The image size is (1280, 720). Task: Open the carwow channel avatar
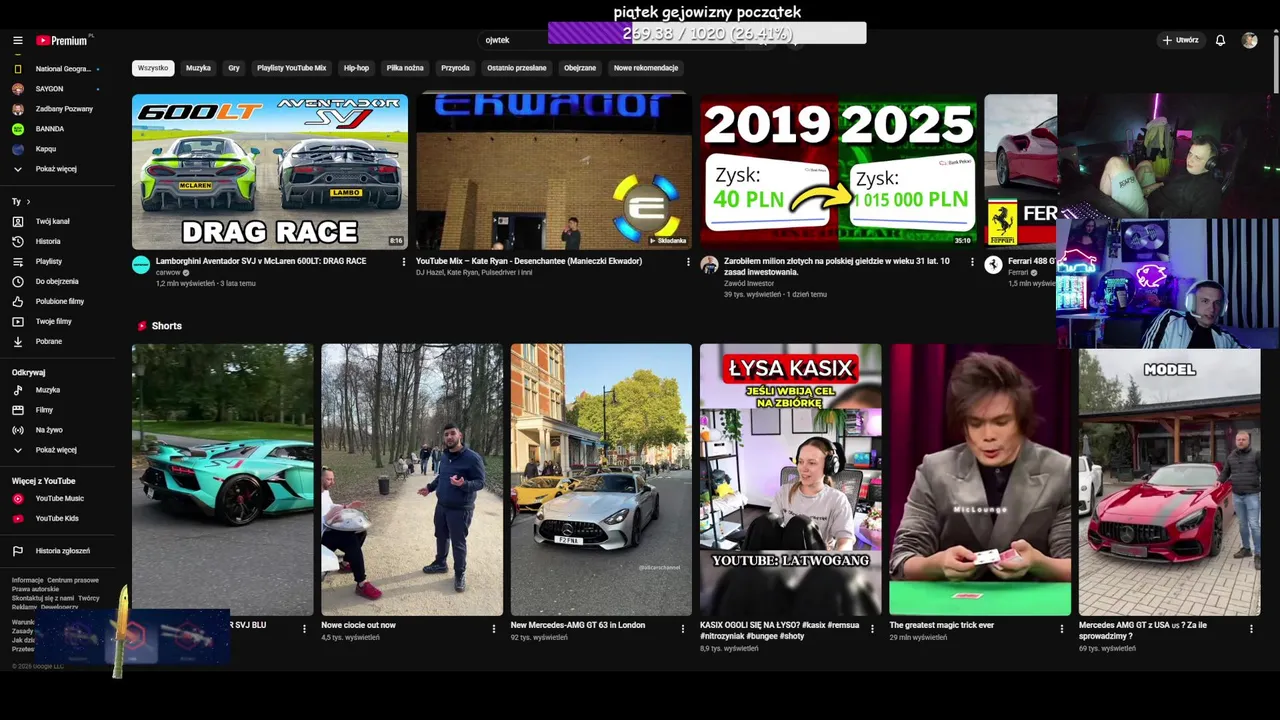pyautogui.click(x=141, y=265)
